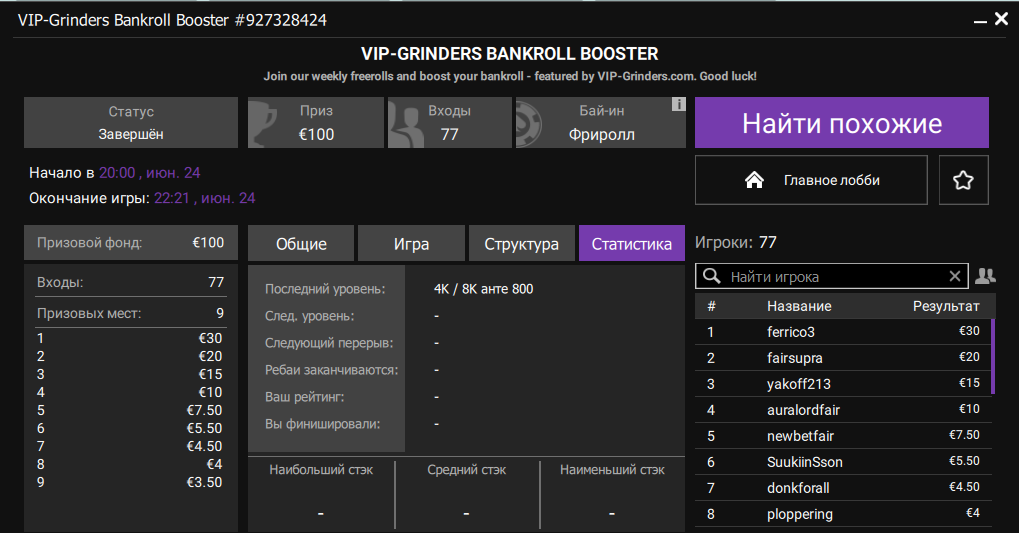Click the players icon in Входы tile
1019x533 pixels.
pyautogui.click(x=404, y=124)
